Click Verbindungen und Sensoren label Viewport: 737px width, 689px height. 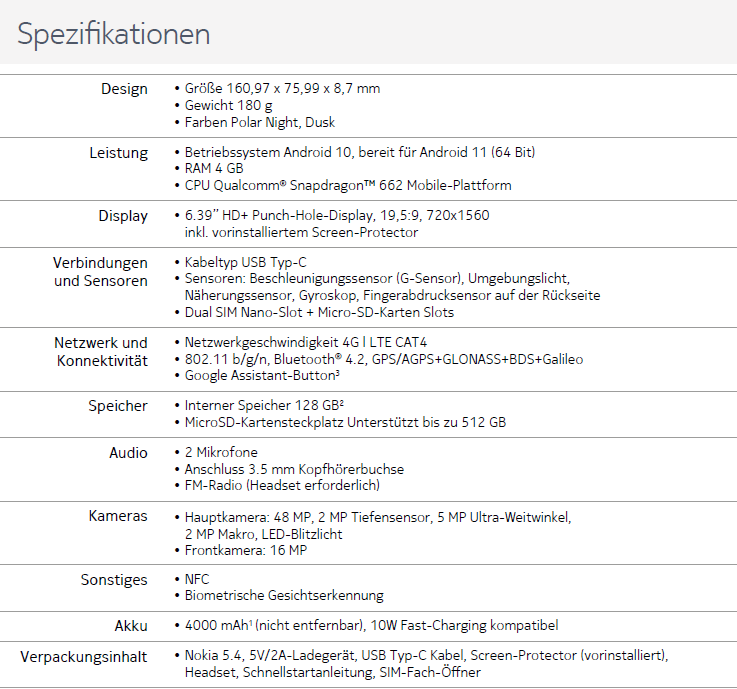100,272
